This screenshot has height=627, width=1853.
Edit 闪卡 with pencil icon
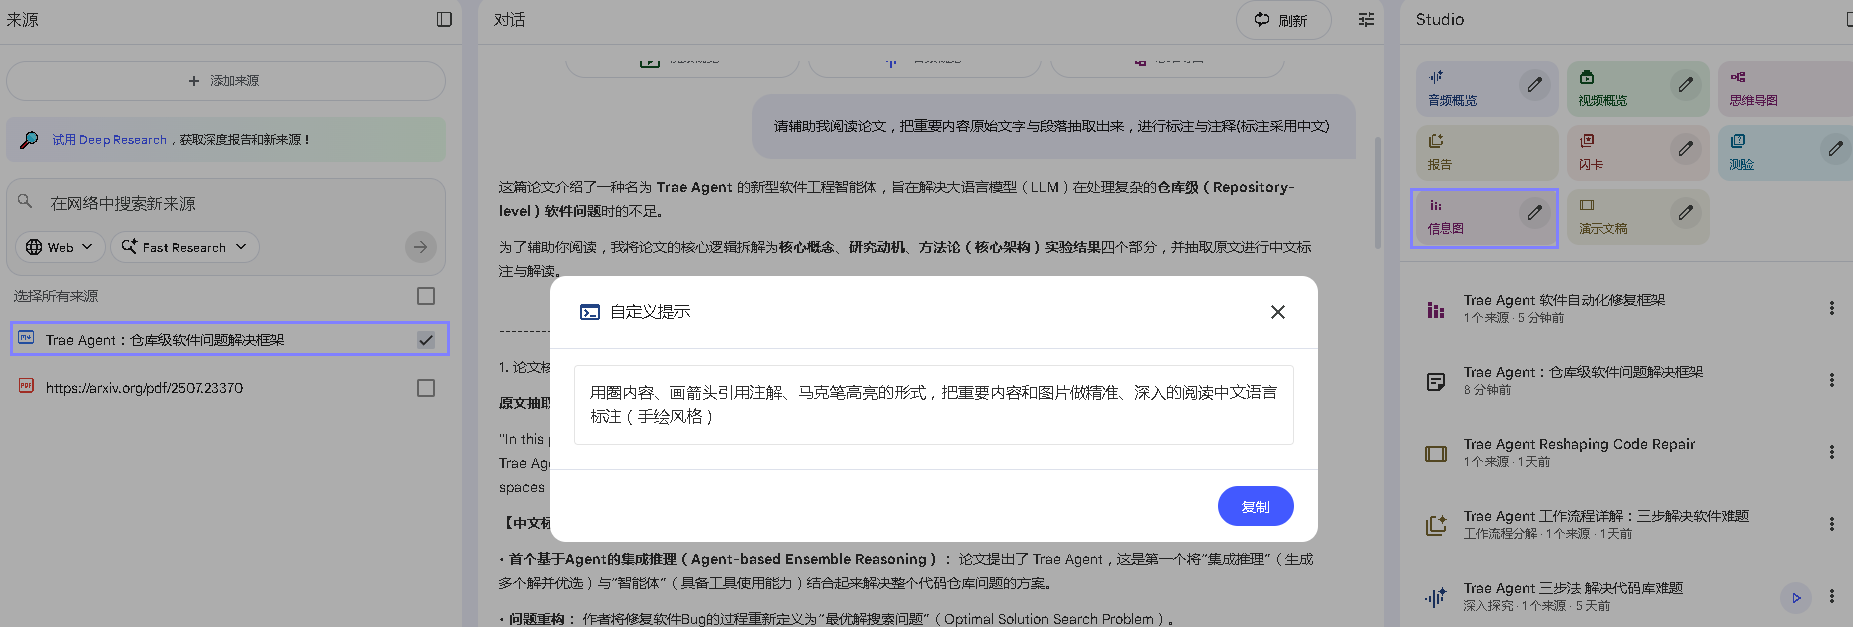click(x=1686, y=149)
